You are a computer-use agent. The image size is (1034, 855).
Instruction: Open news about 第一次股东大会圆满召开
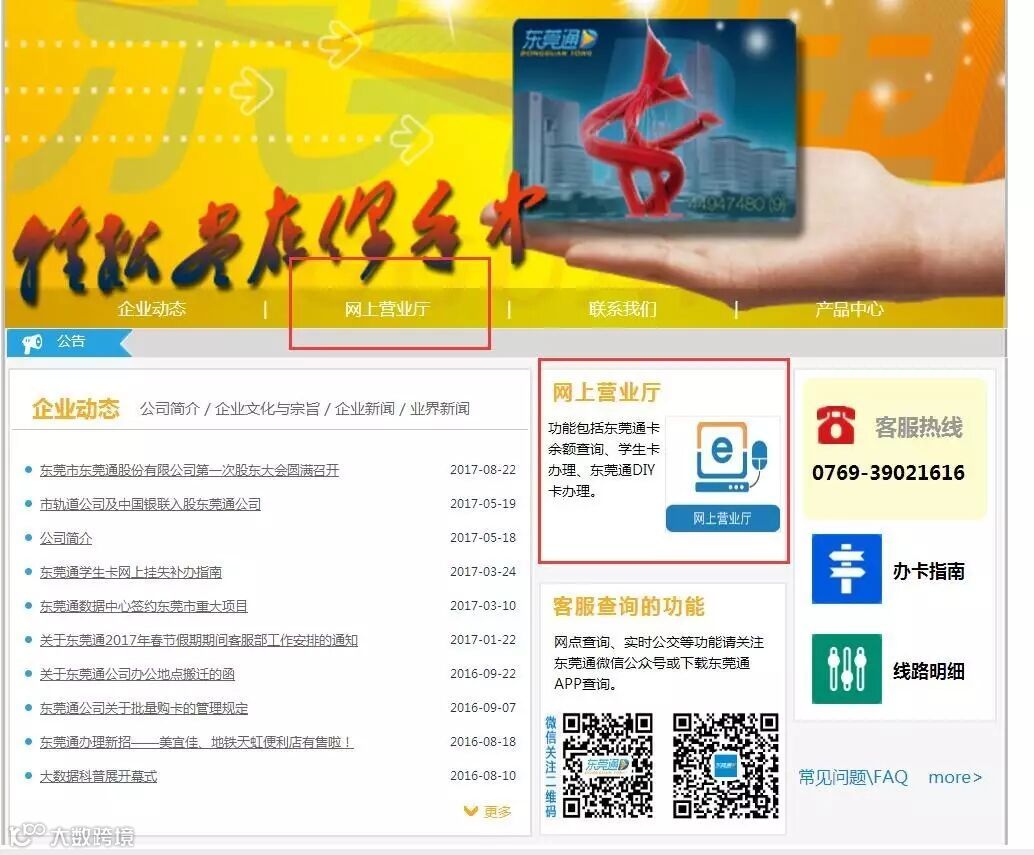[189, 470]
